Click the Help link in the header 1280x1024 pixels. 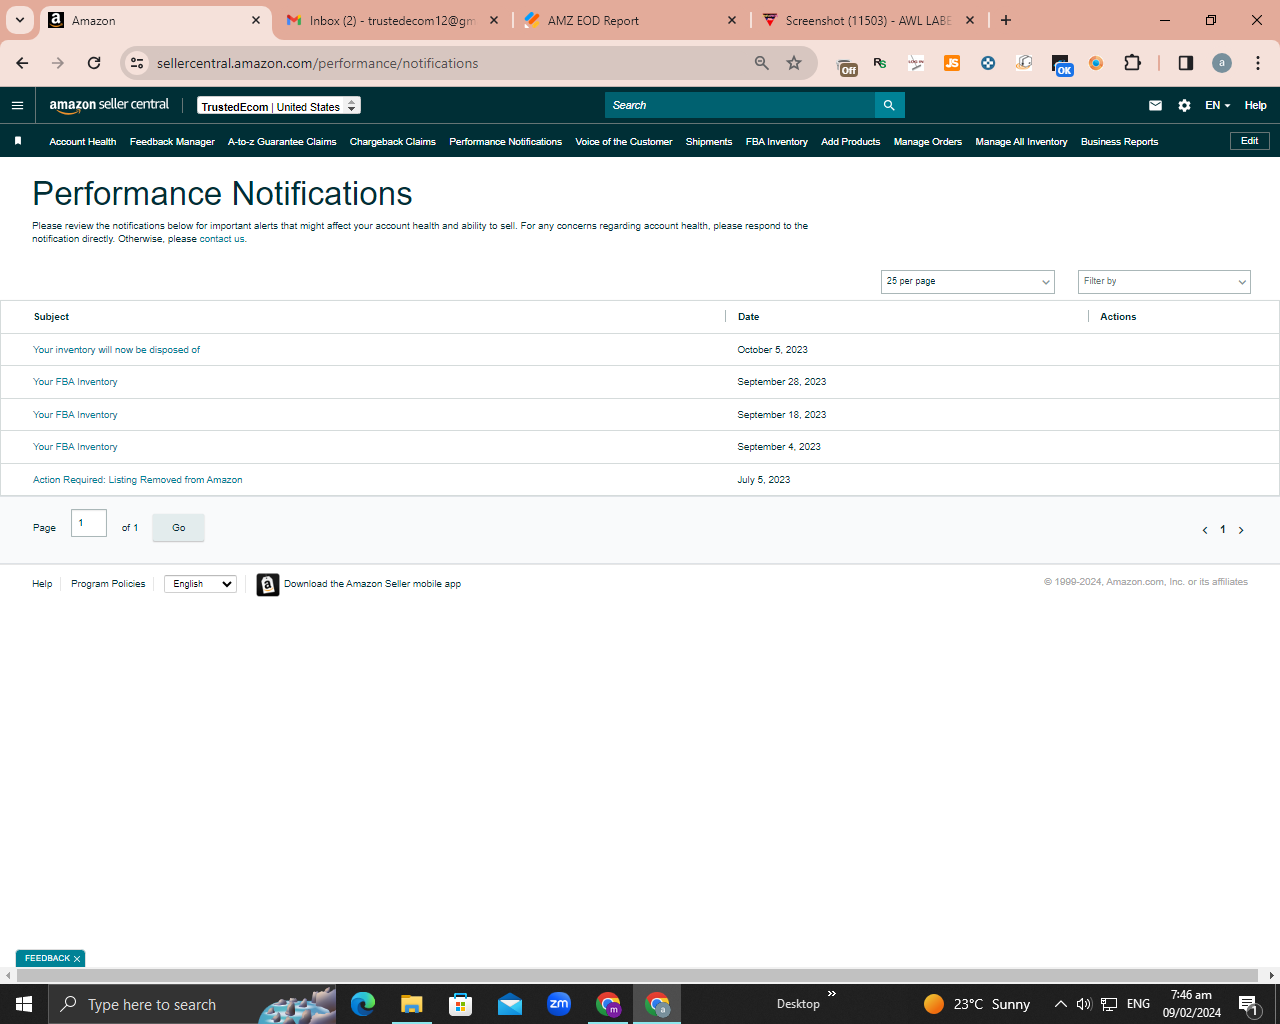(x=1255, y=105)
